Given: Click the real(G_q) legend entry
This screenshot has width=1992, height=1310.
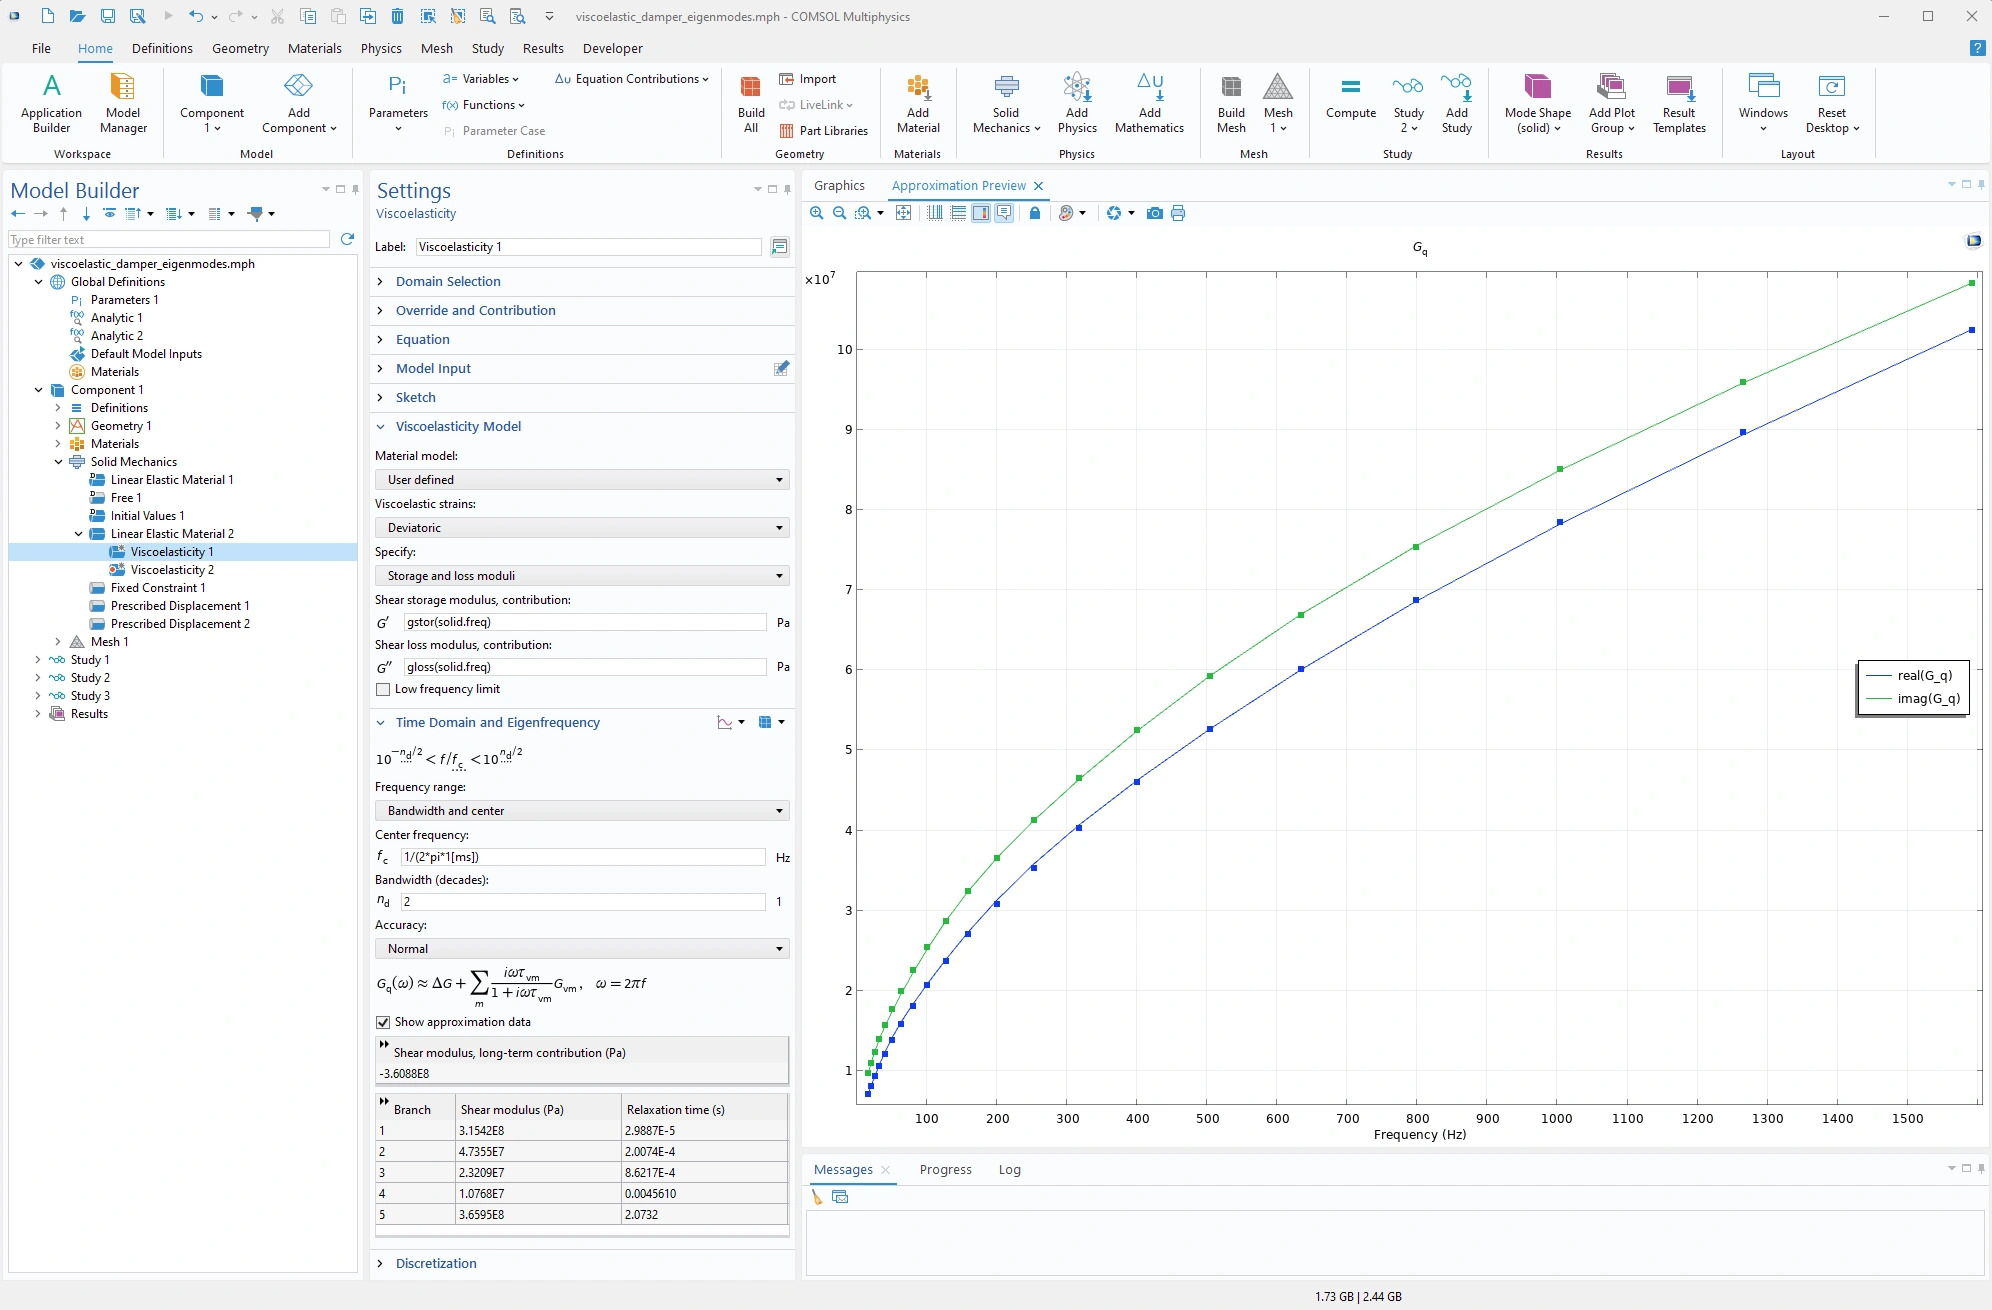Looking at the screenshot, I should 1923,676.
